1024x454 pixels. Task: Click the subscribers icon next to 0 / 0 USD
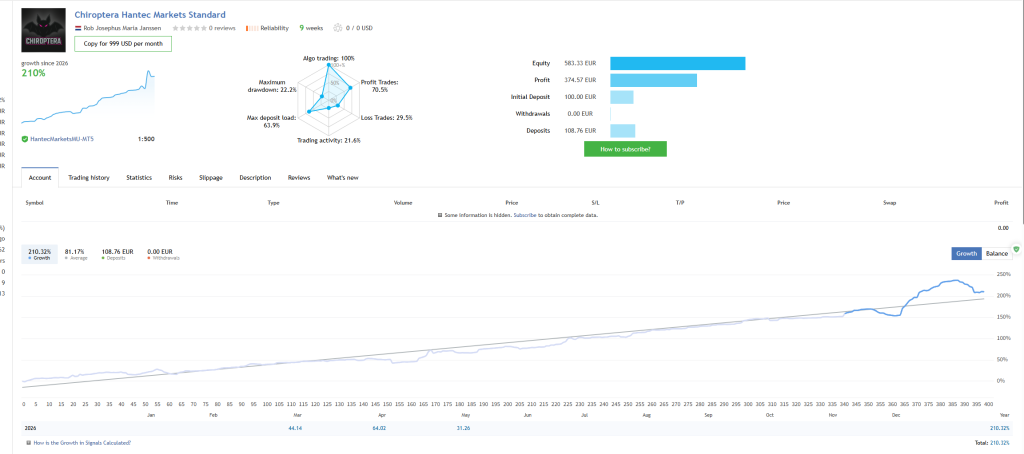(x=338, y=28)
